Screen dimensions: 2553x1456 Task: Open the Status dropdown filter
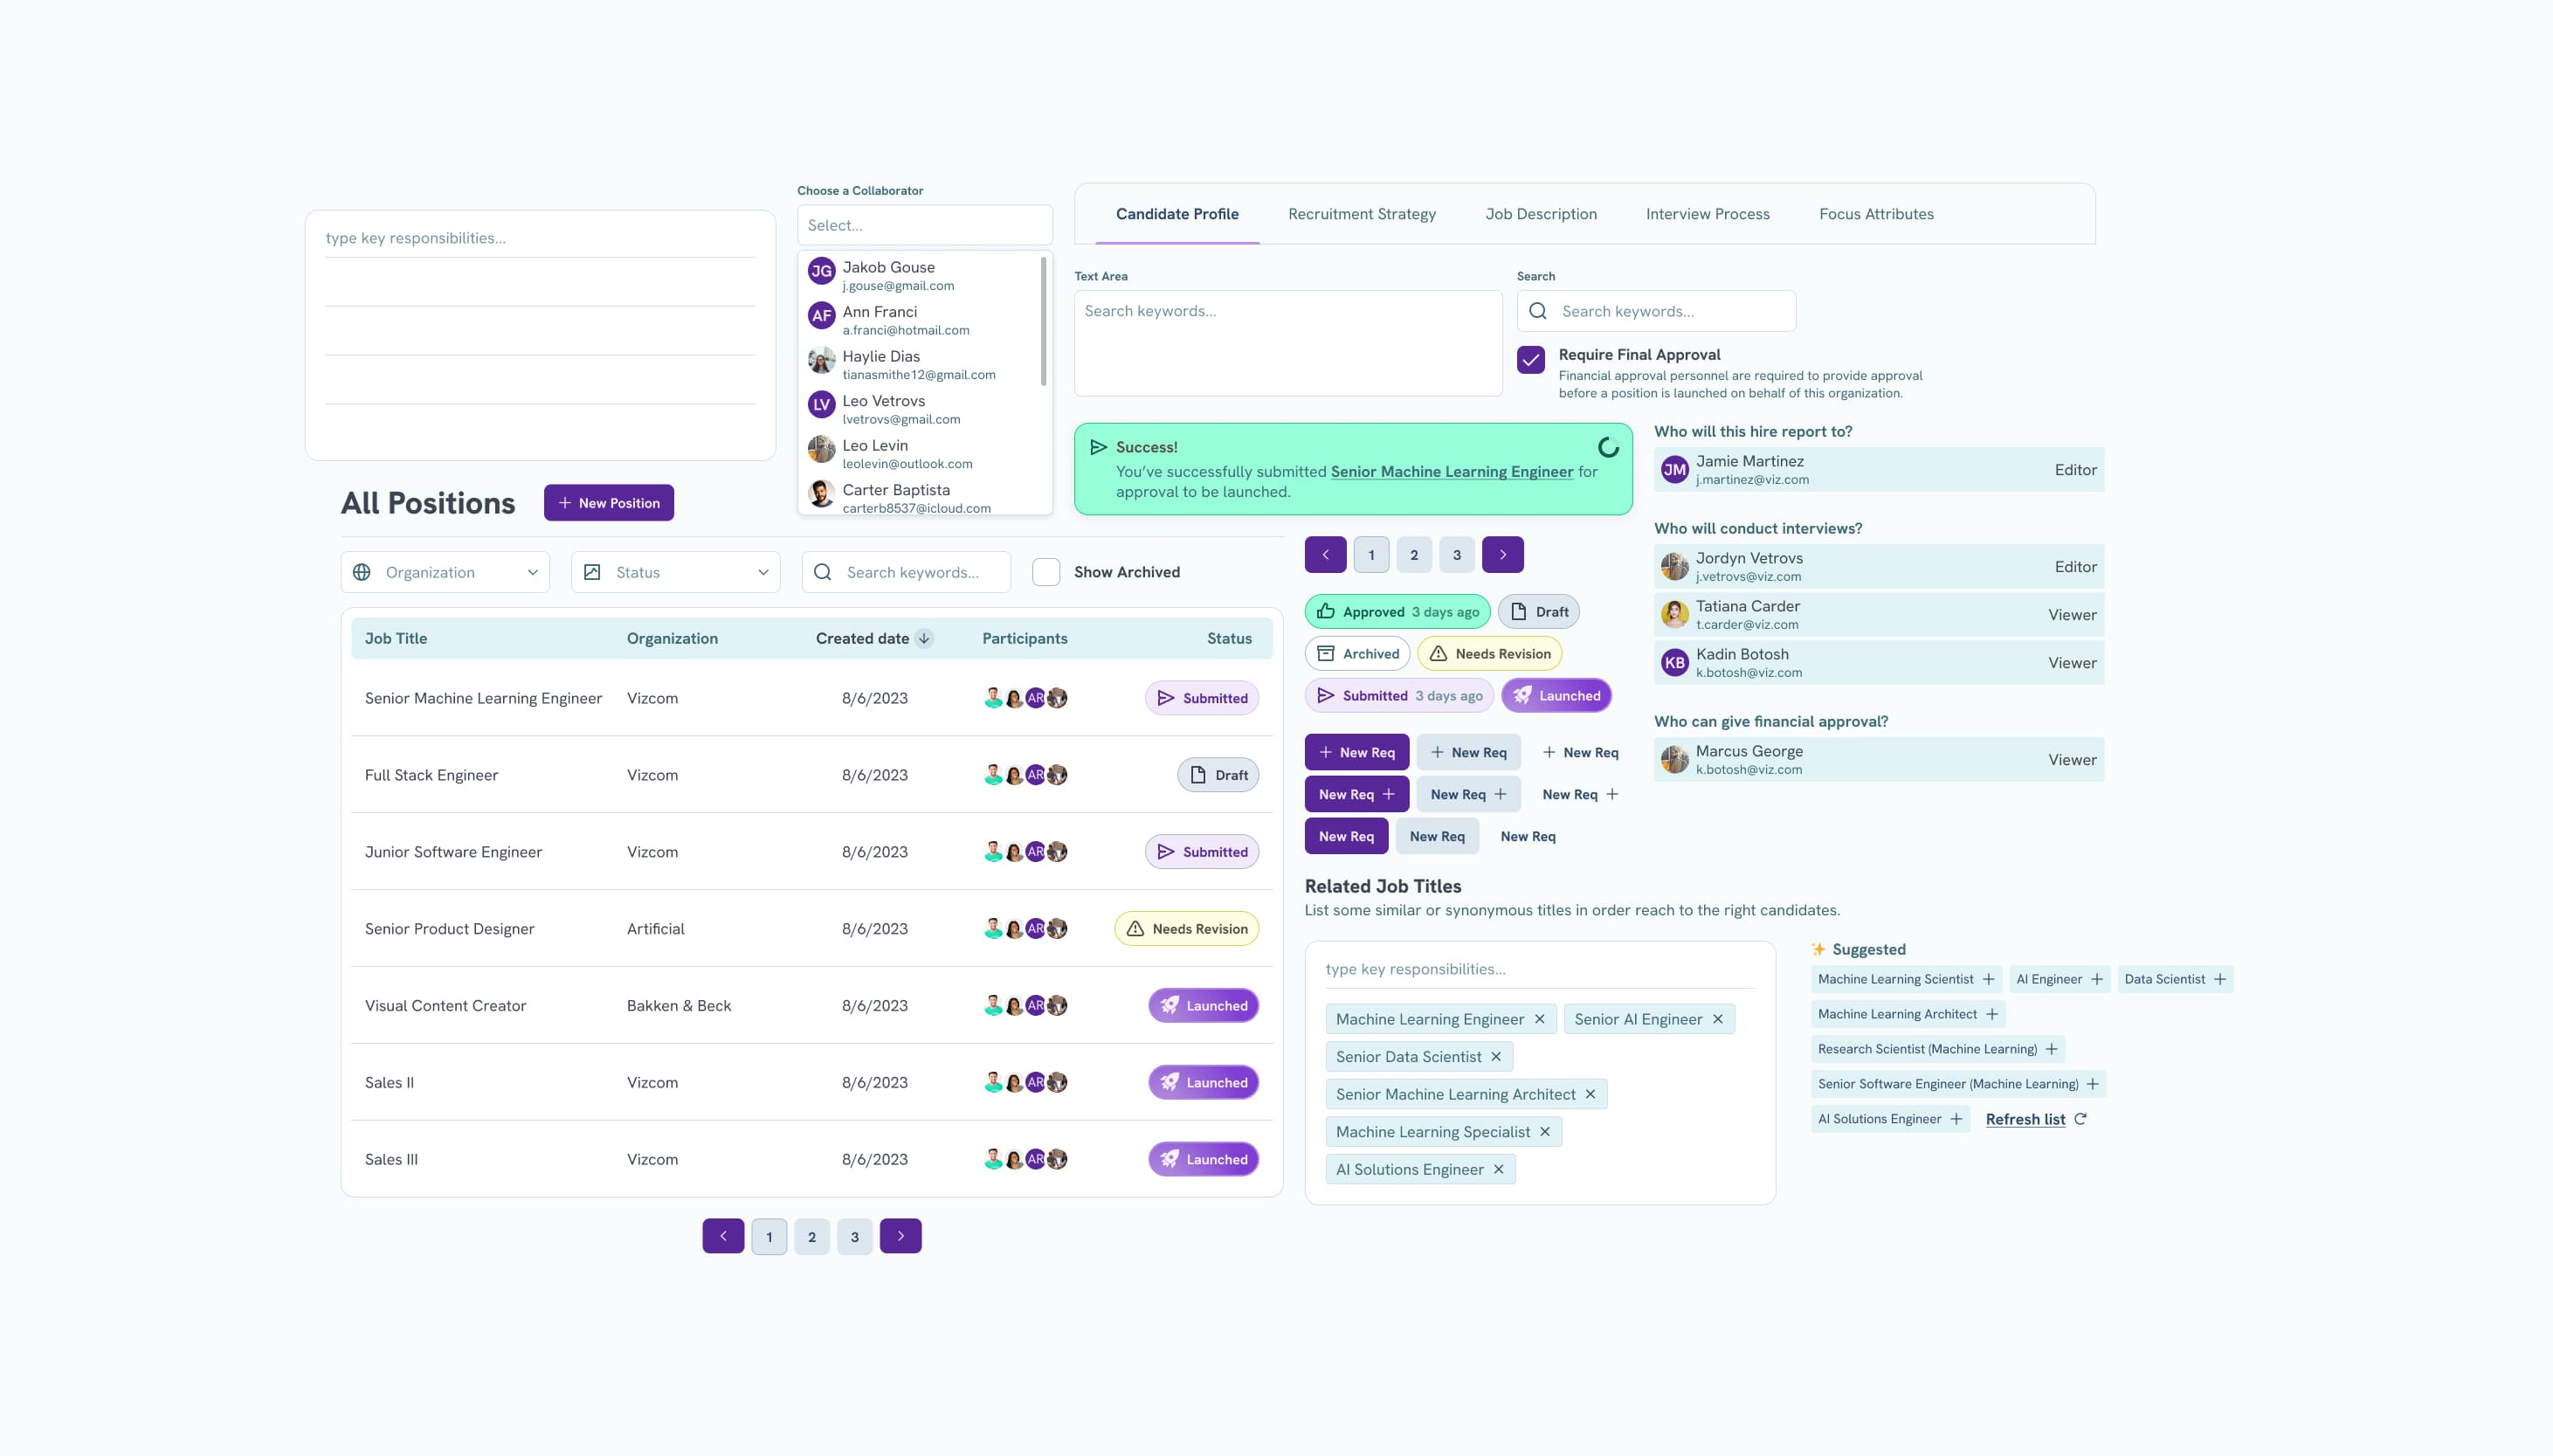tap(675, 572)
